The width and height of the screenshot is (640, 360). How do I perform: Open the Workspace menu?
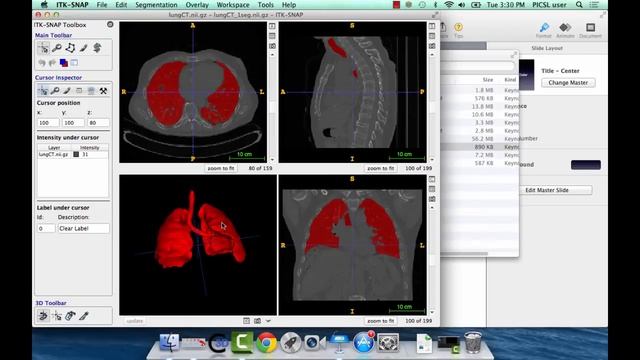233,5
